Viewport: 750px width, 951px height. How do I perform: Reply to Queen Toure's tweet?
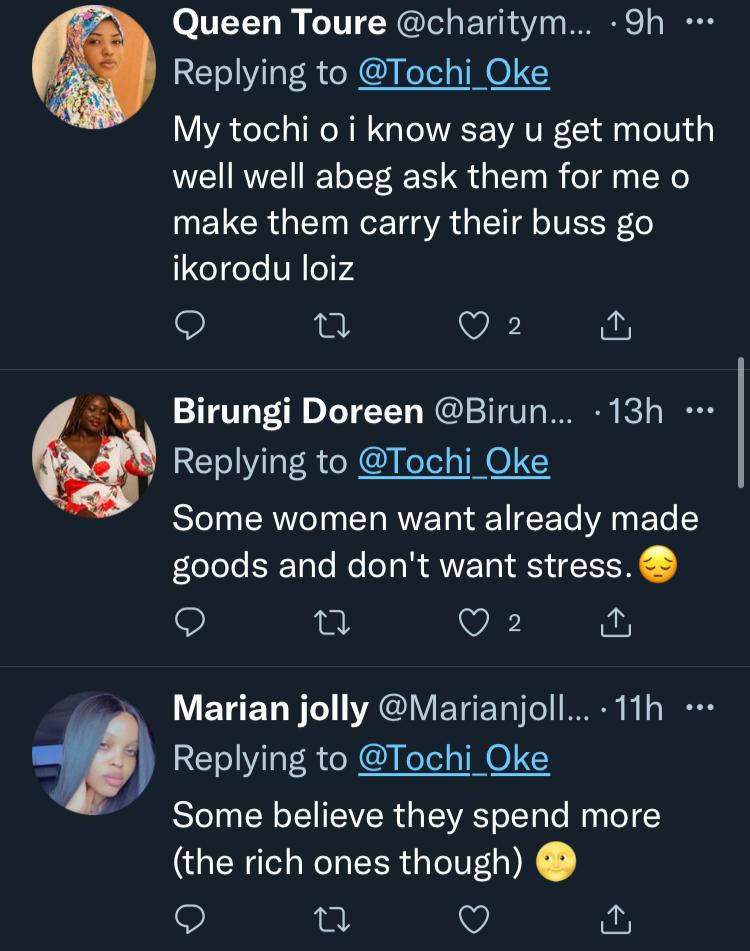pyautogui.click(x=190, y=325)
